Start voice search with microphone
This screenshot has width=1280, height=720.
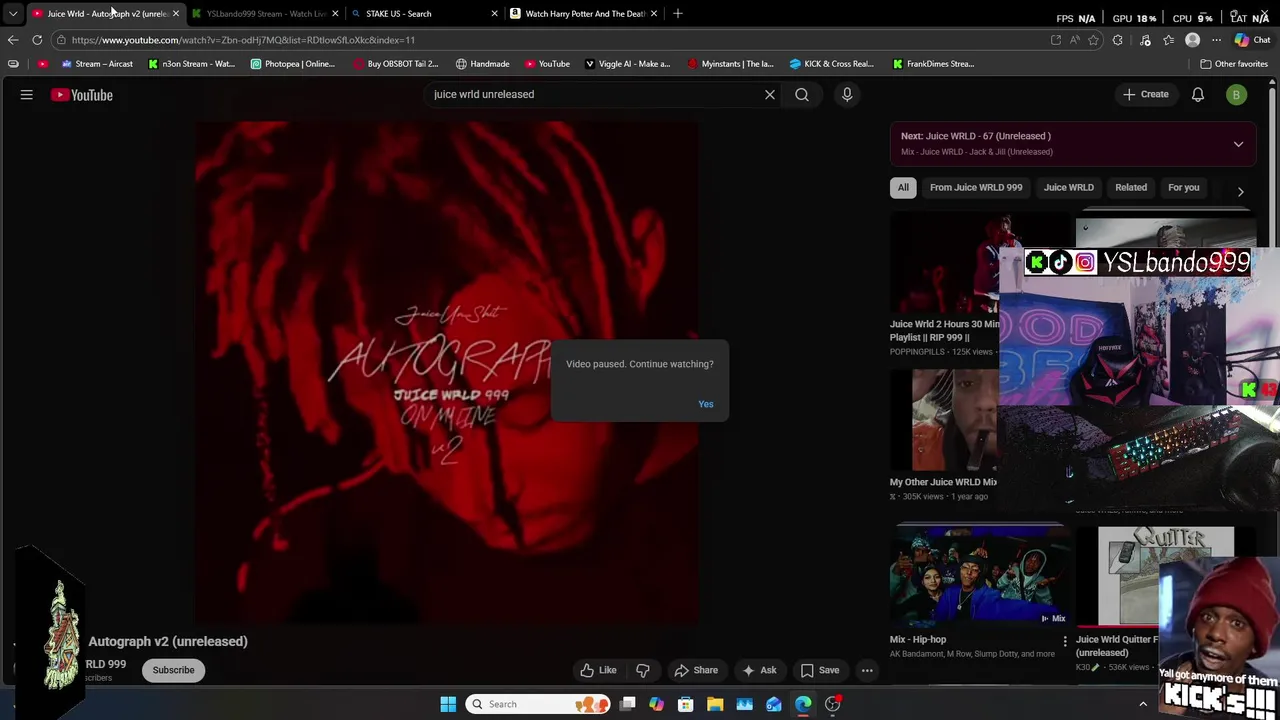coord(847,94)
